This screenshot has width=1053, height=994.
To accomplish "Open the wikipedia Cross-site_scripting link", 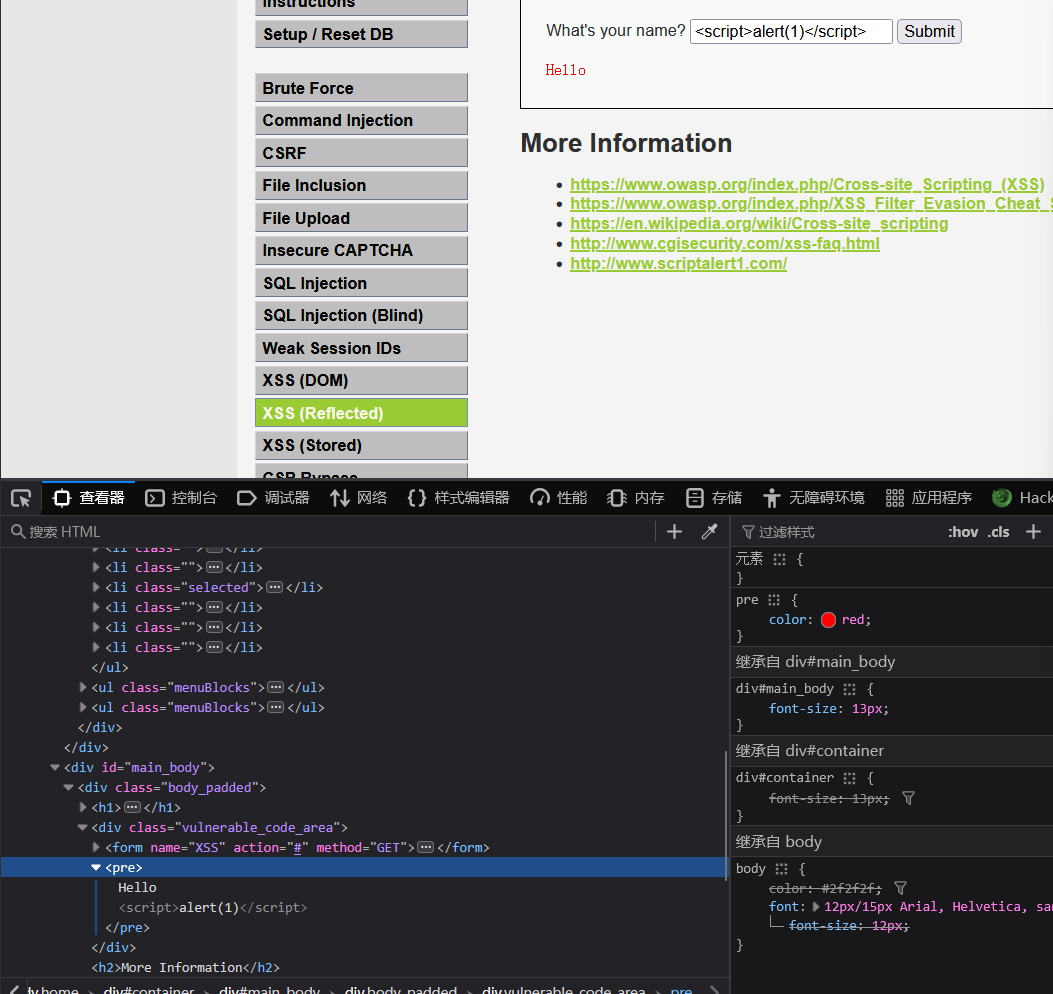I will [x=759, y=224].
